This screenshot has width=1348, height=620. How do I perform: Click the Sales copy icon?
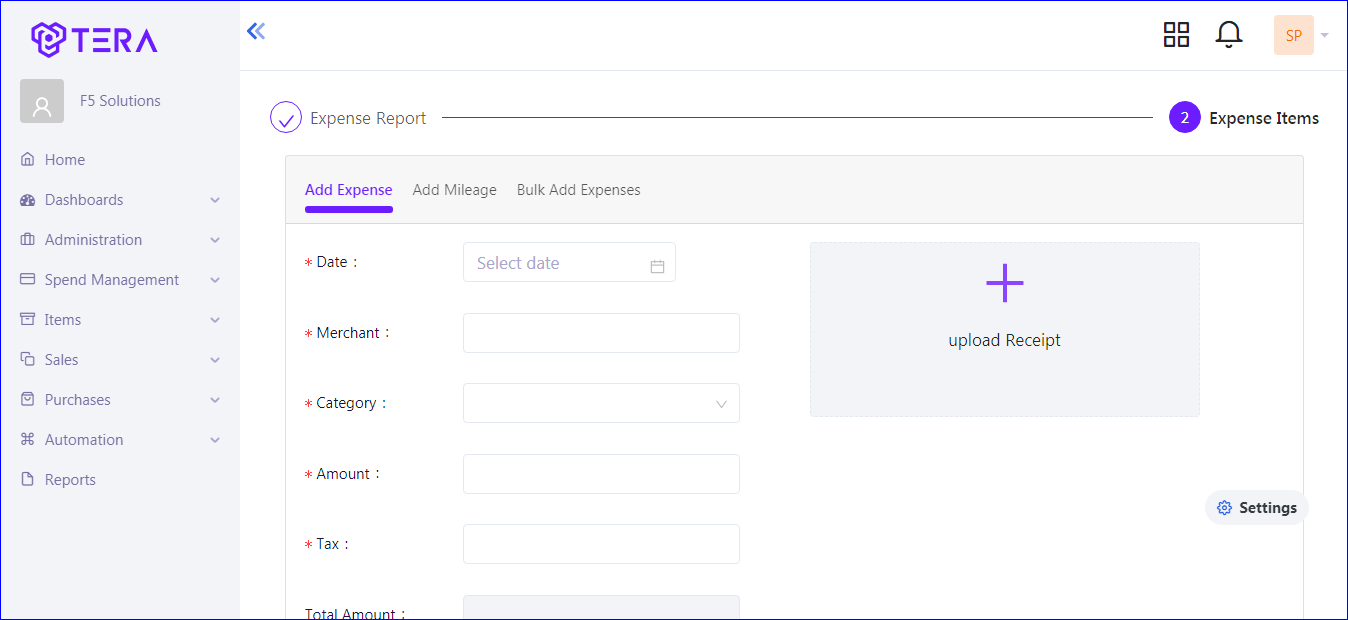tap(27, 360)
